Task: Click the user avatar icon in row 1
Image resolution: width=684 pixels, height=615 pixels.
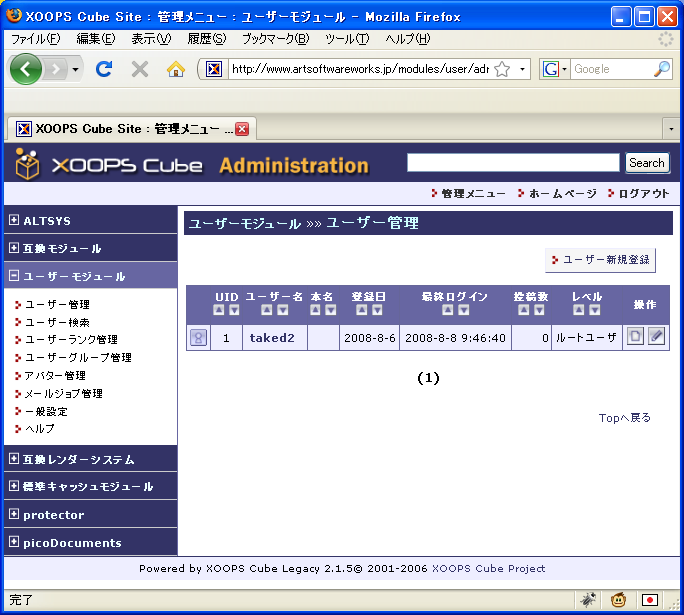Action: [198, 338]
